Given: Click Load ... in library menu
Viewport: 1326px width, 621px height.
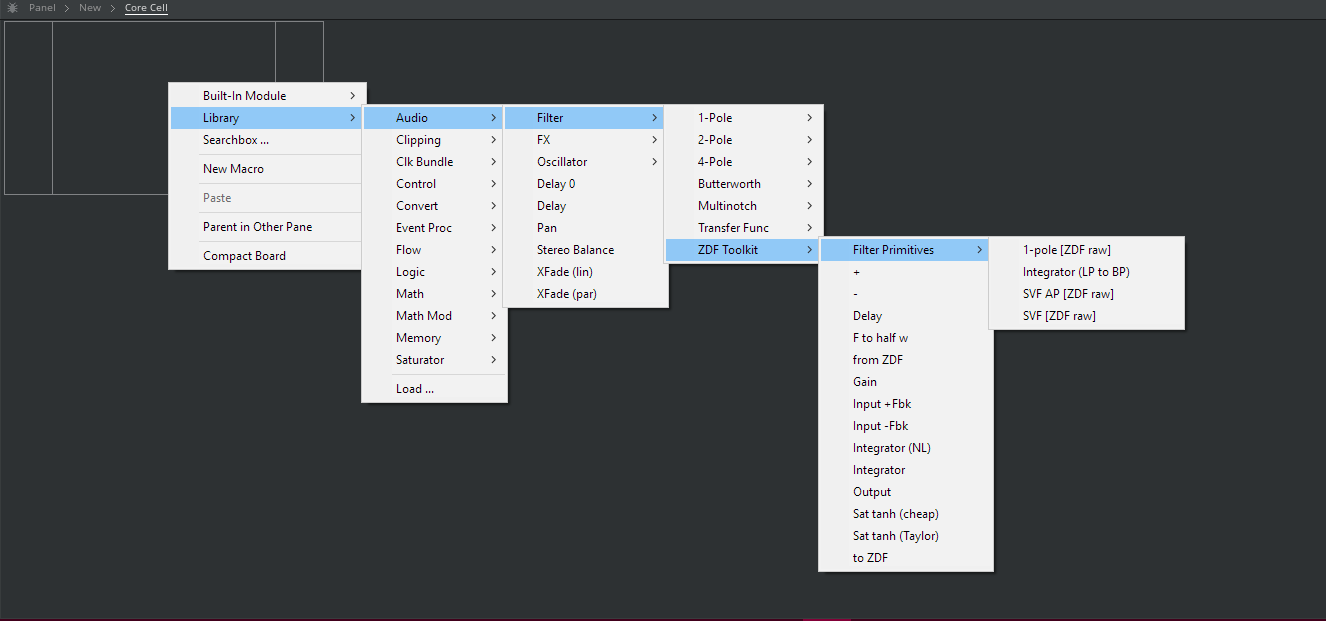Looking at the screenshot, I should (434, 389).
